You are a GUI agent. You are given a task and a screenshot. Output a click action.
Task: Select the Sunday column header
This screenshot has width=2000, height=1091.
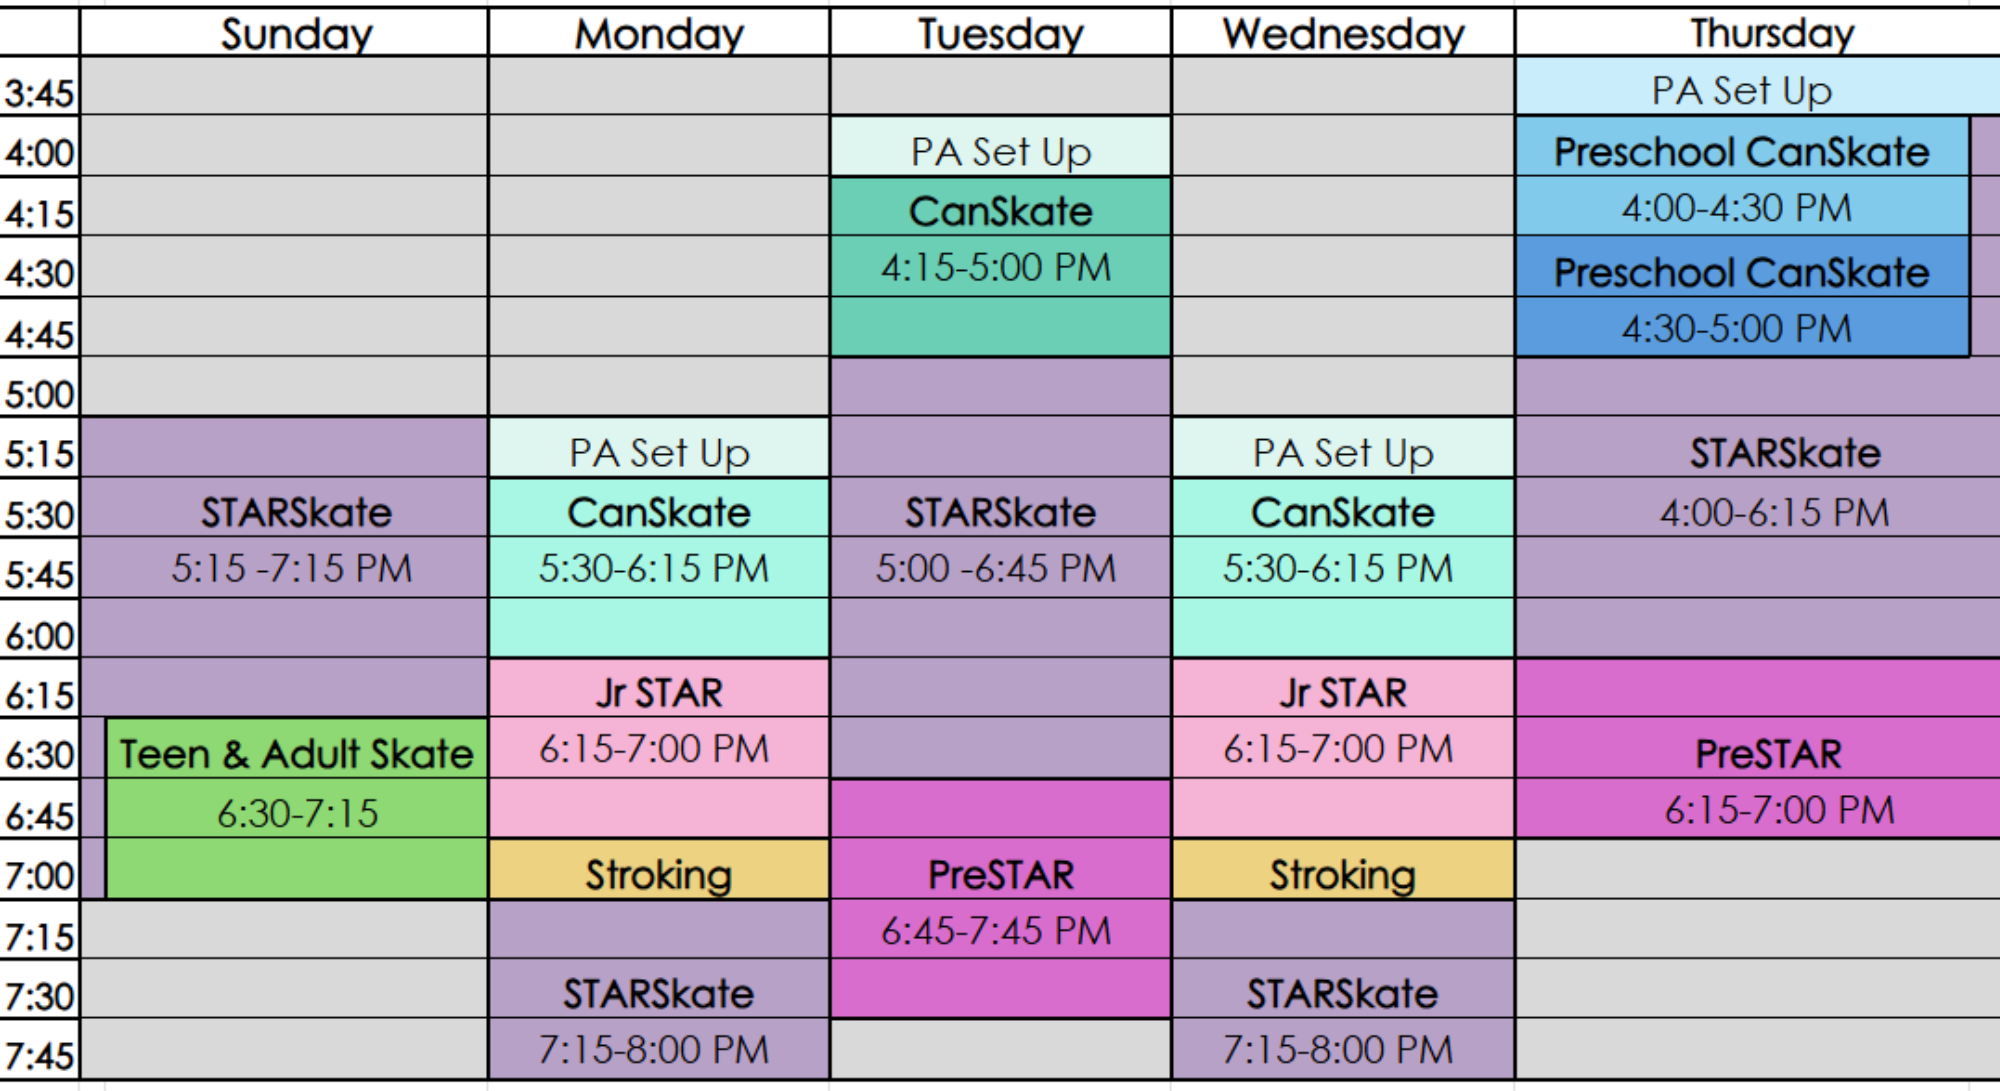point(284,33)
